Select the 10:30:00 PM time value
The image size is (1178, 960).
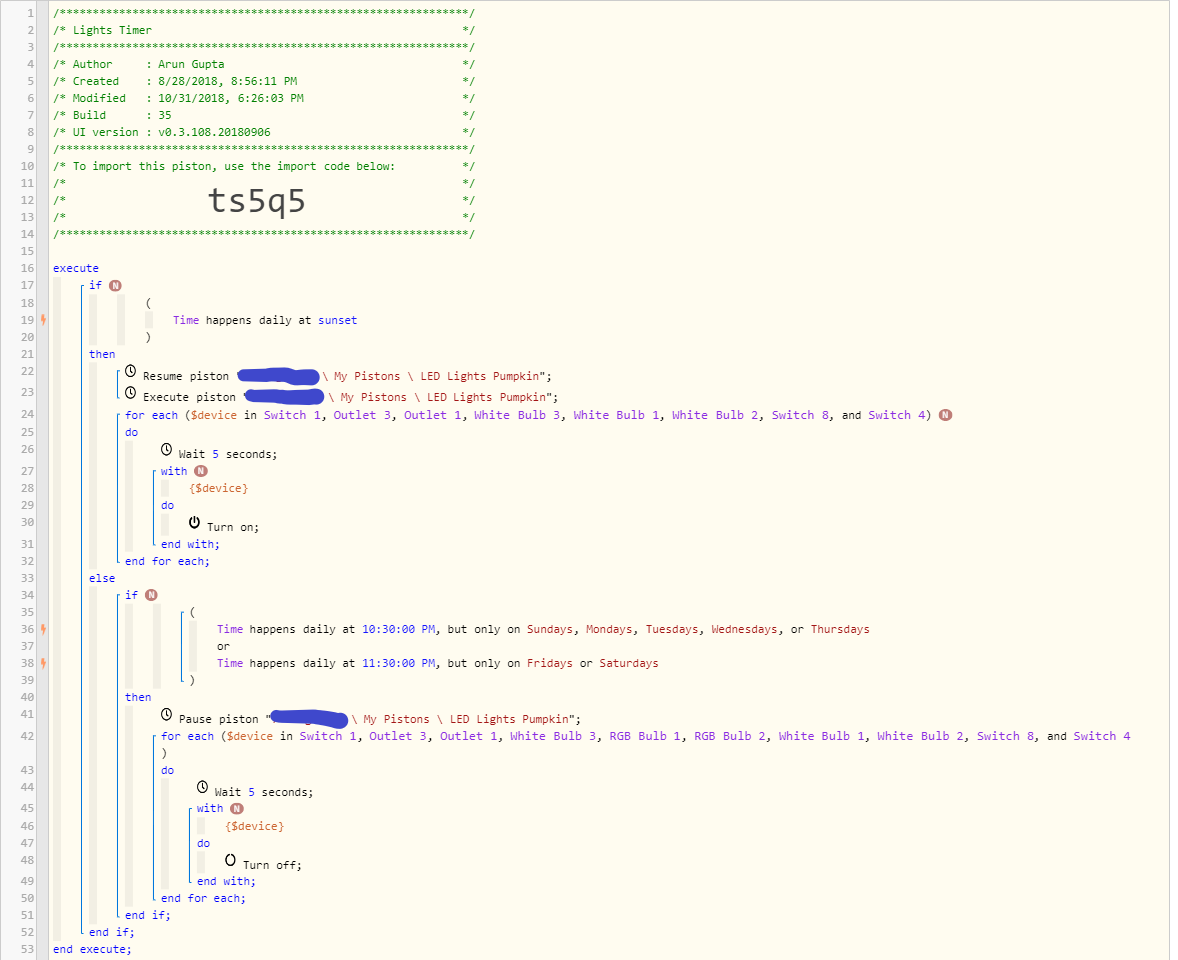[398, 629]
